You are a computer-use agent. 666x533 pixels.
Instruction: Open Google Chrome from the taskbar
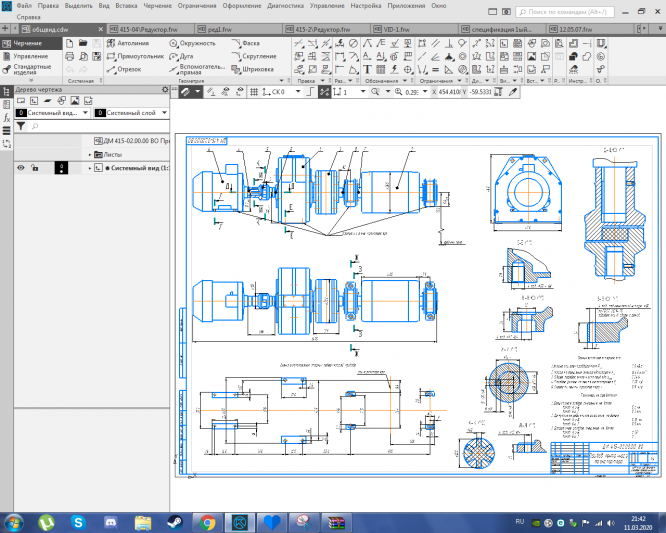click(x=206, y=521)
